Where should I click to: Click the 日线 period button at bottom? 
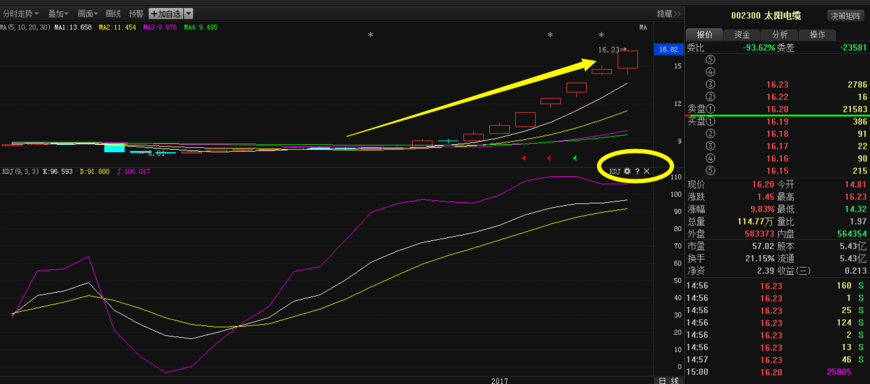point(669,380)
